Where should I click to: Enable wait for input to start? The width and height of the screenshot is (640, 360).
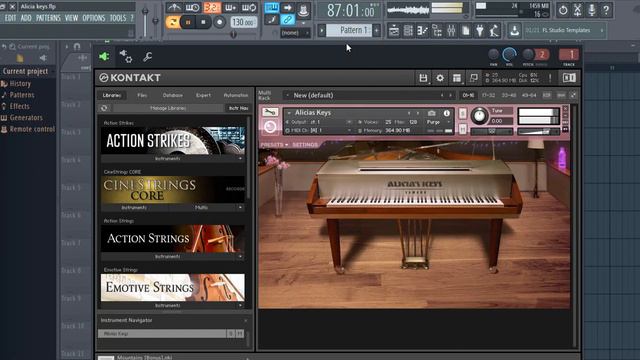192,7
